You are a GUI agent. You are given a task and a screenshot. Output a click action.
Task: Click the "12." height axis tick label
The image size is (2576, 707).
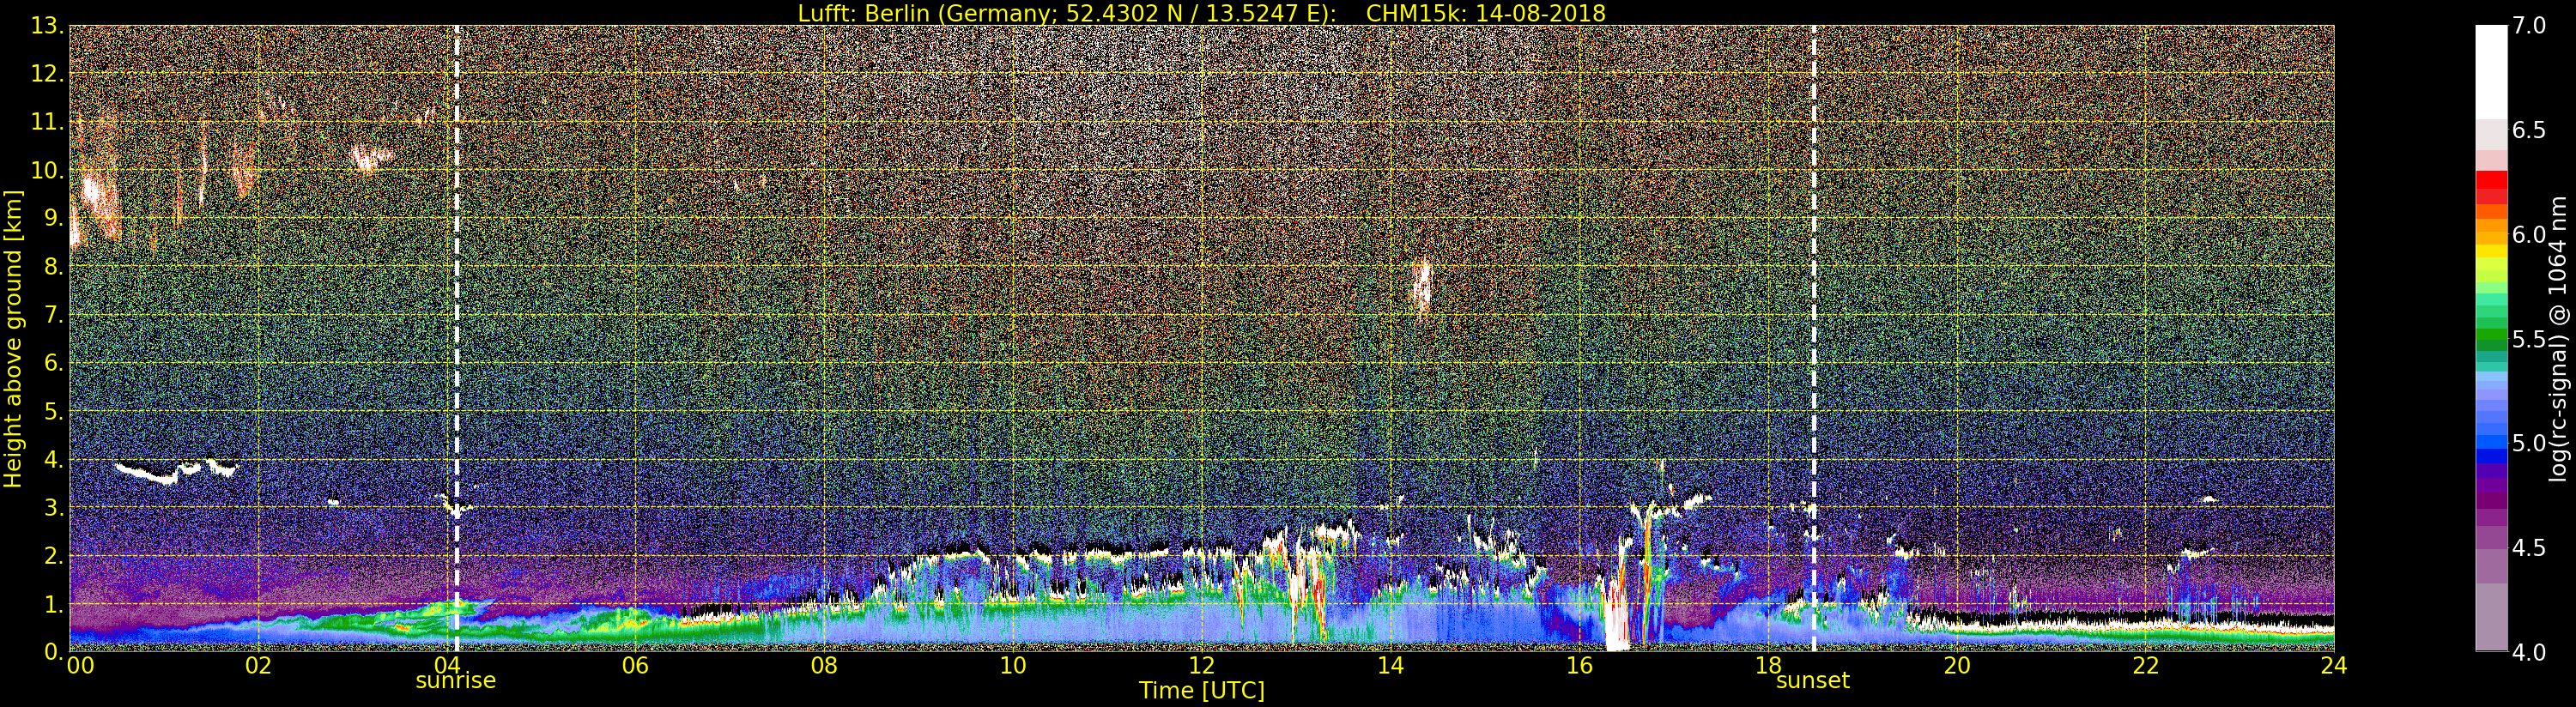(x=47, y=75)
